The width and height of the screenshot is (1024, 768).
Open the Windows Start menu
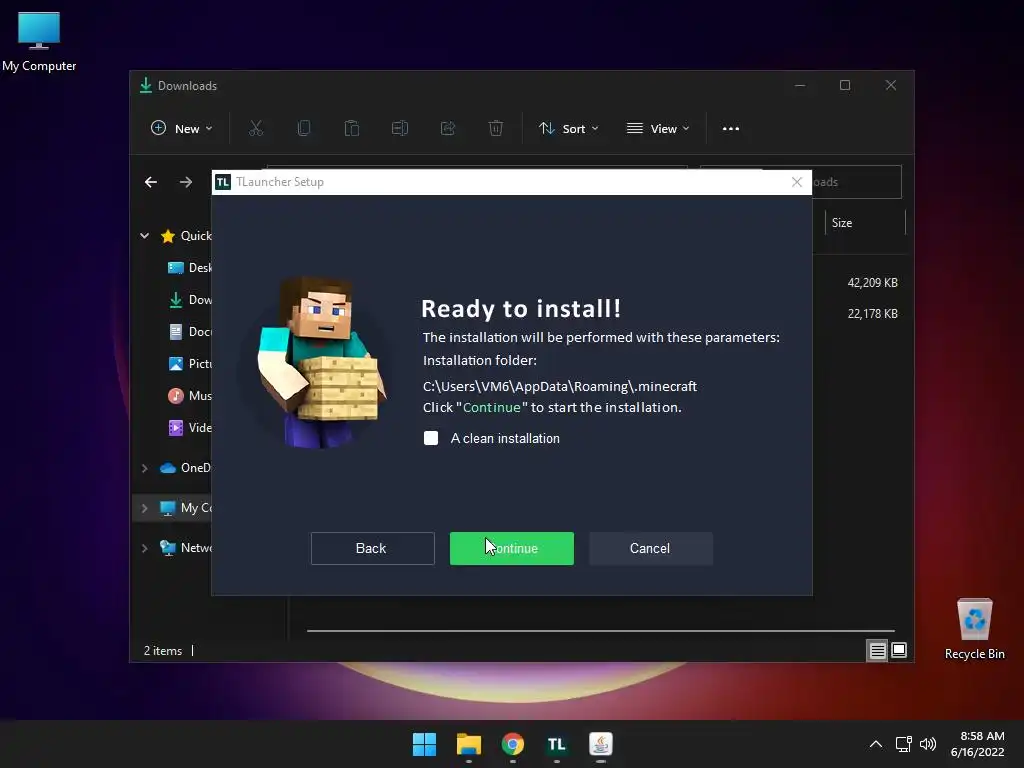click(x=424, y=744)
